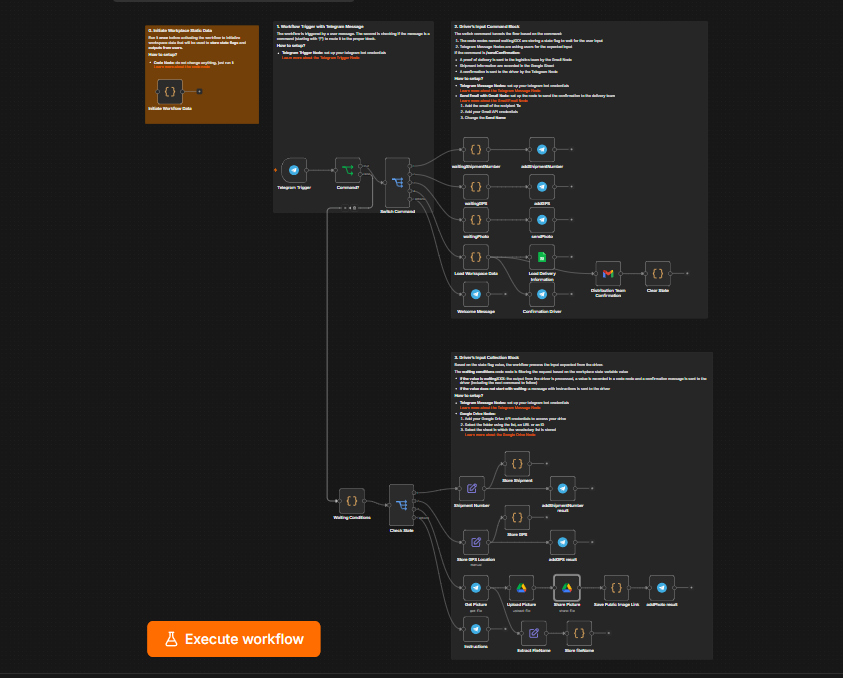Open the Google Drive Node documentation link
This screenshot has width=843, height=678.
[500, 434]
